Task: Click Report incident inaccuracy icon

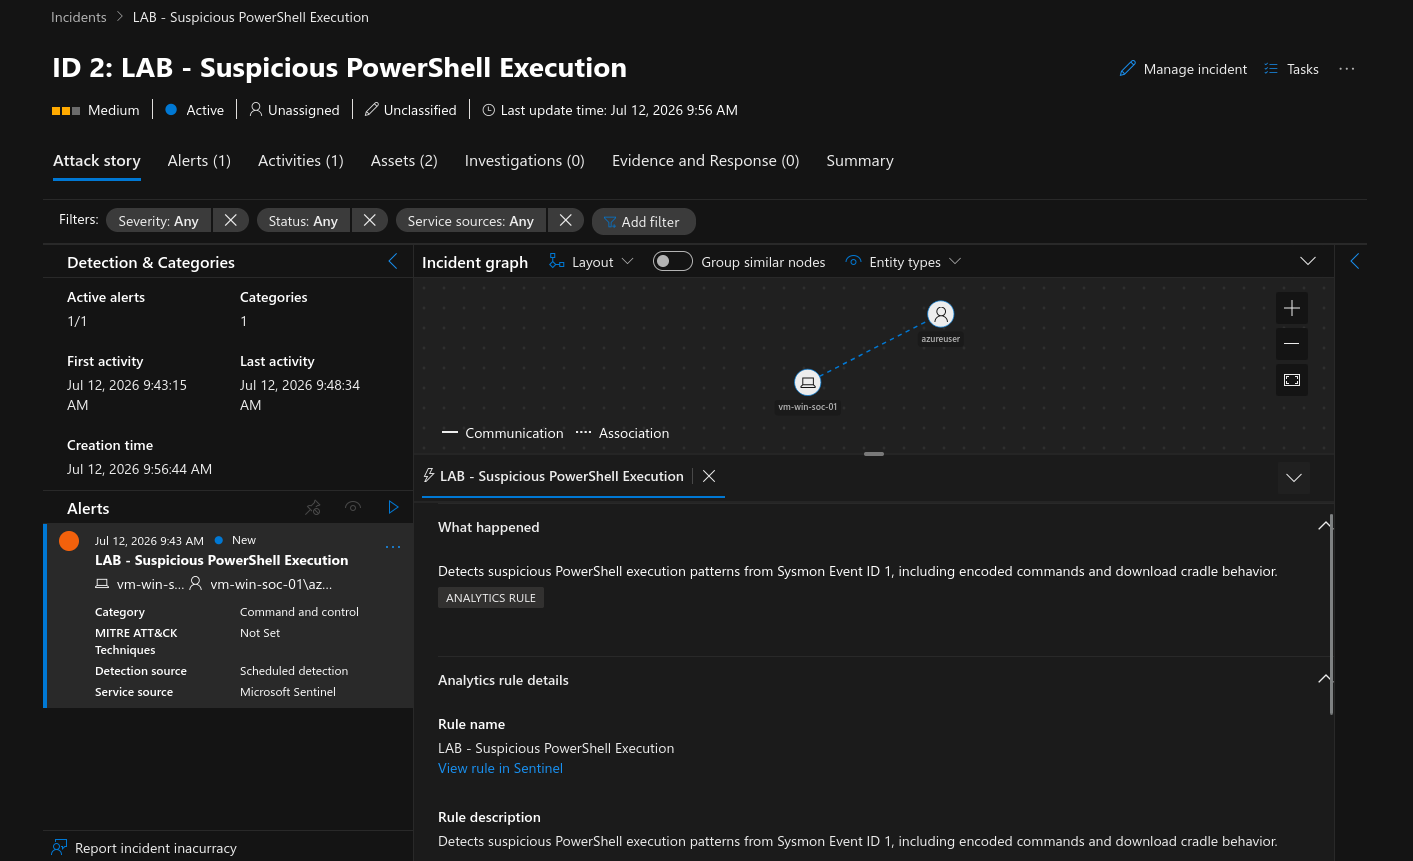Action: click(60, 848)
